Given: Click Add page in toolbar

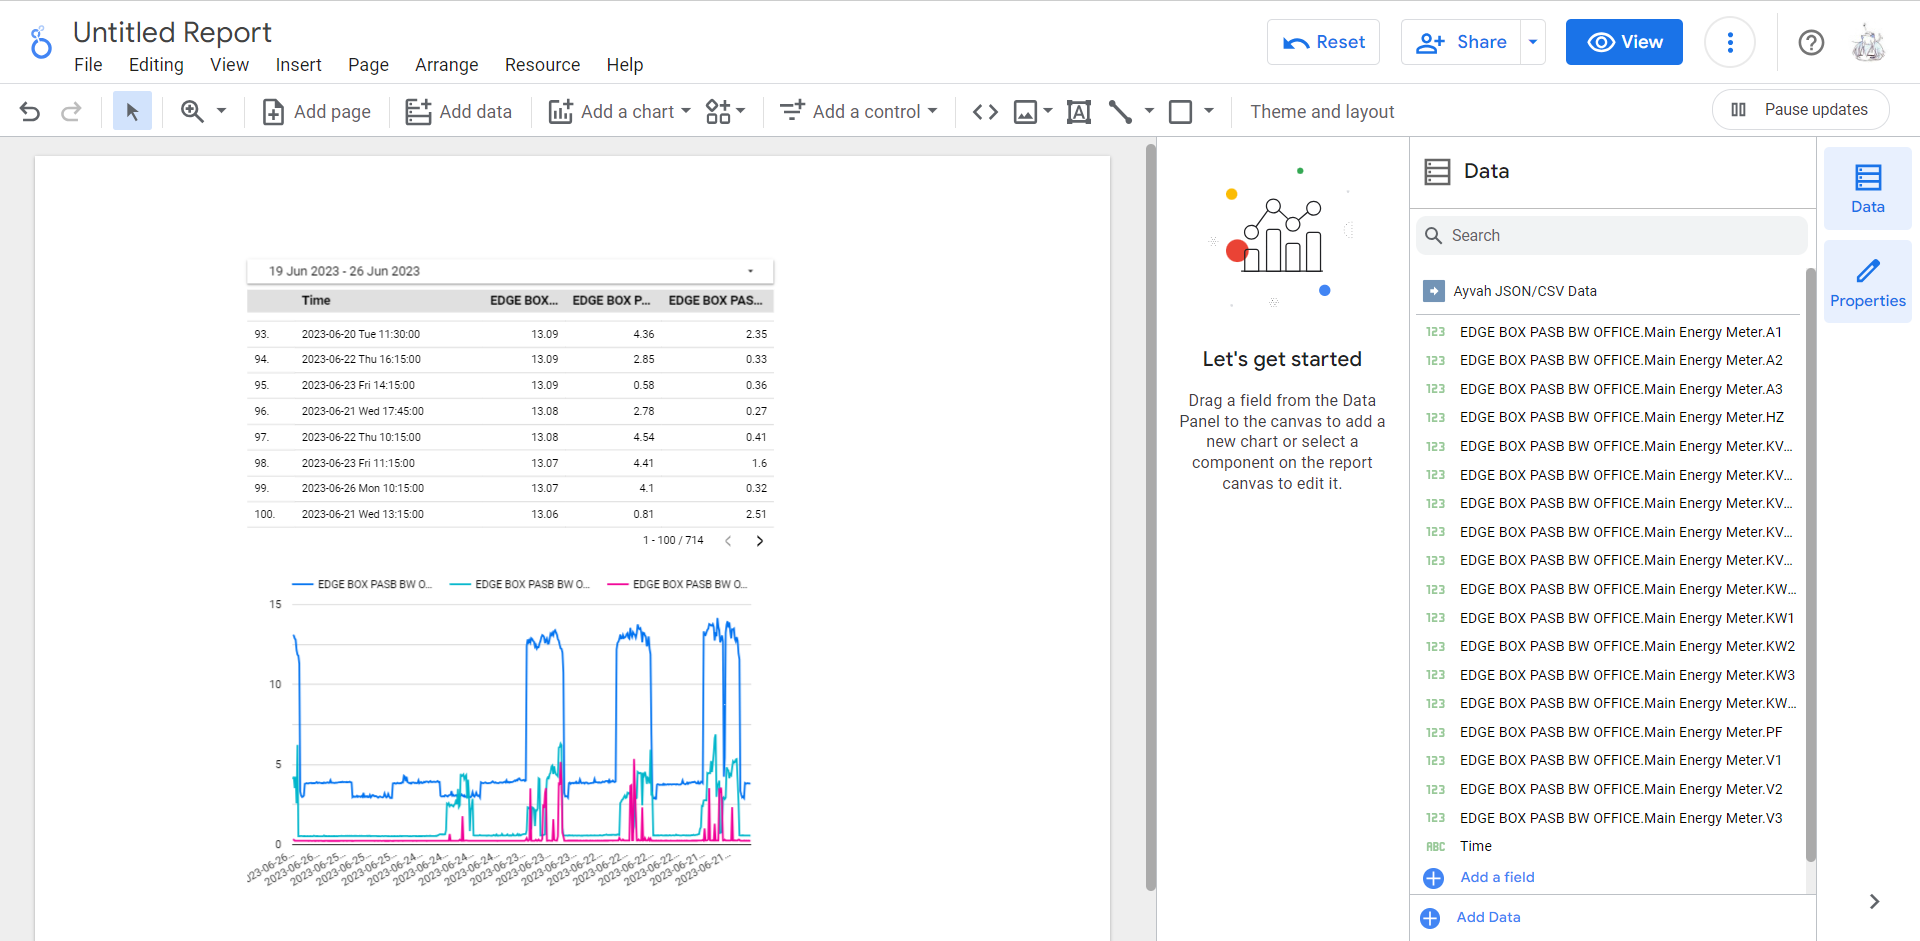Looking at the screenshot, I should [316, 112].
